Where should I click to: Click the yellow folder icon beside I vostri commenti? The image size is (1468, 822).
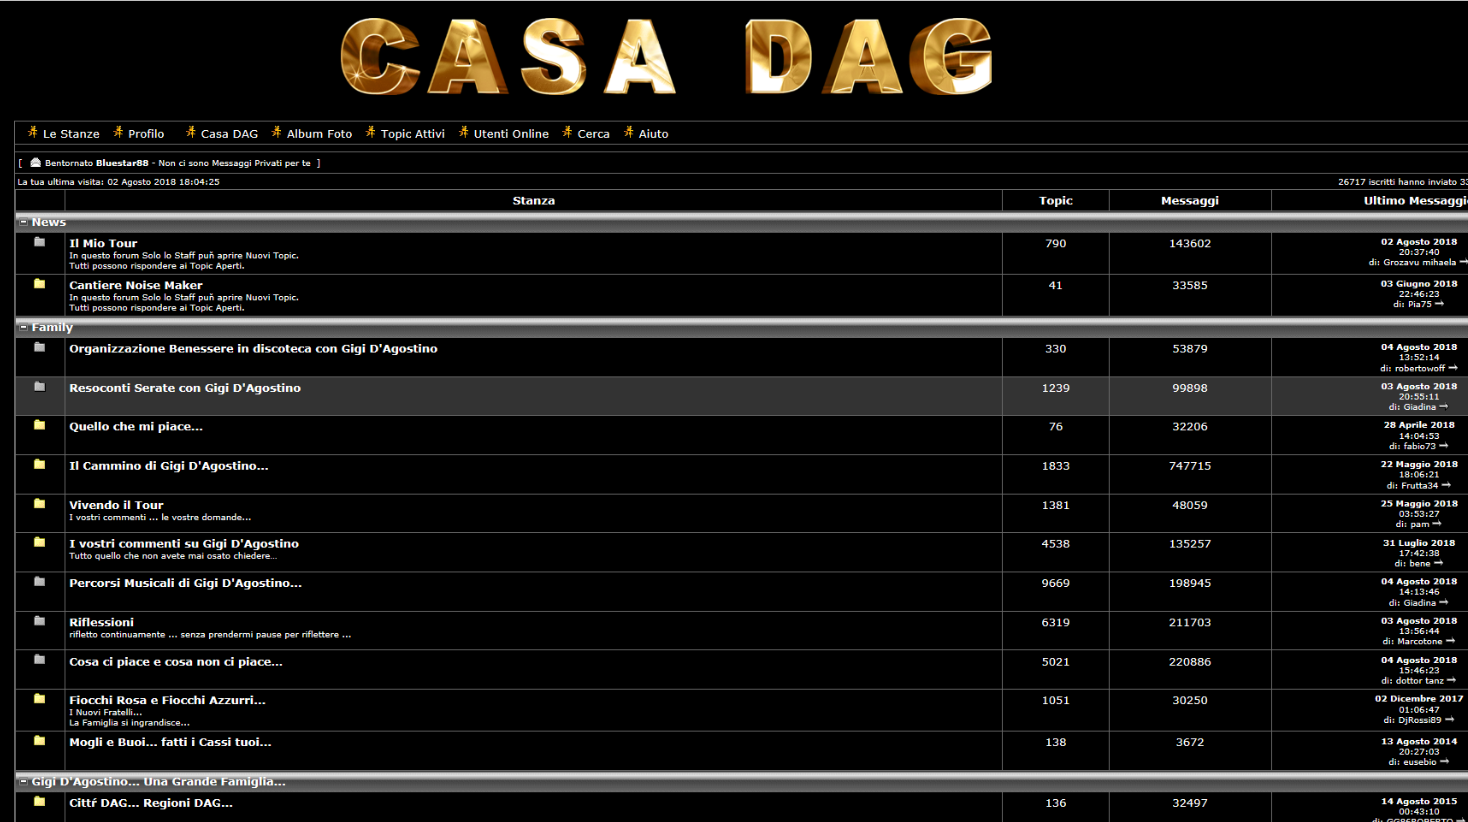tap(40, 542)
